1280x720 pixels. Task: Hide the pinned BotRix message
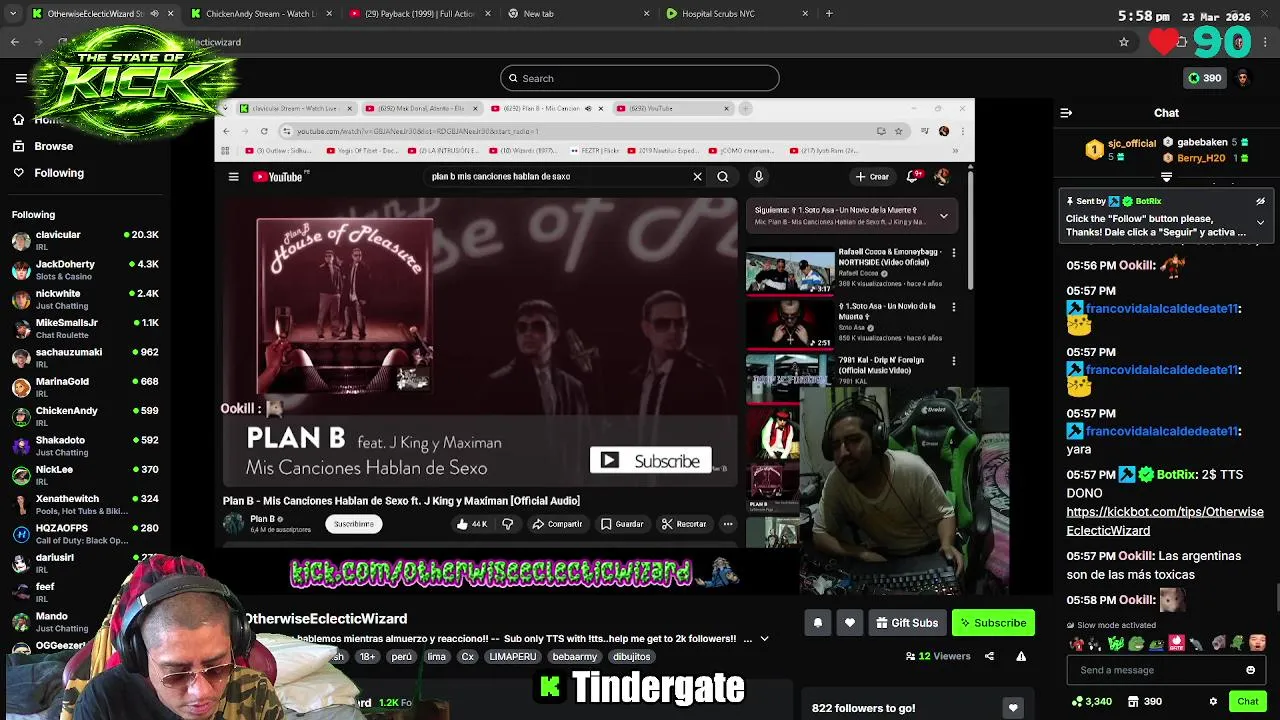(x=1260, y=201)
